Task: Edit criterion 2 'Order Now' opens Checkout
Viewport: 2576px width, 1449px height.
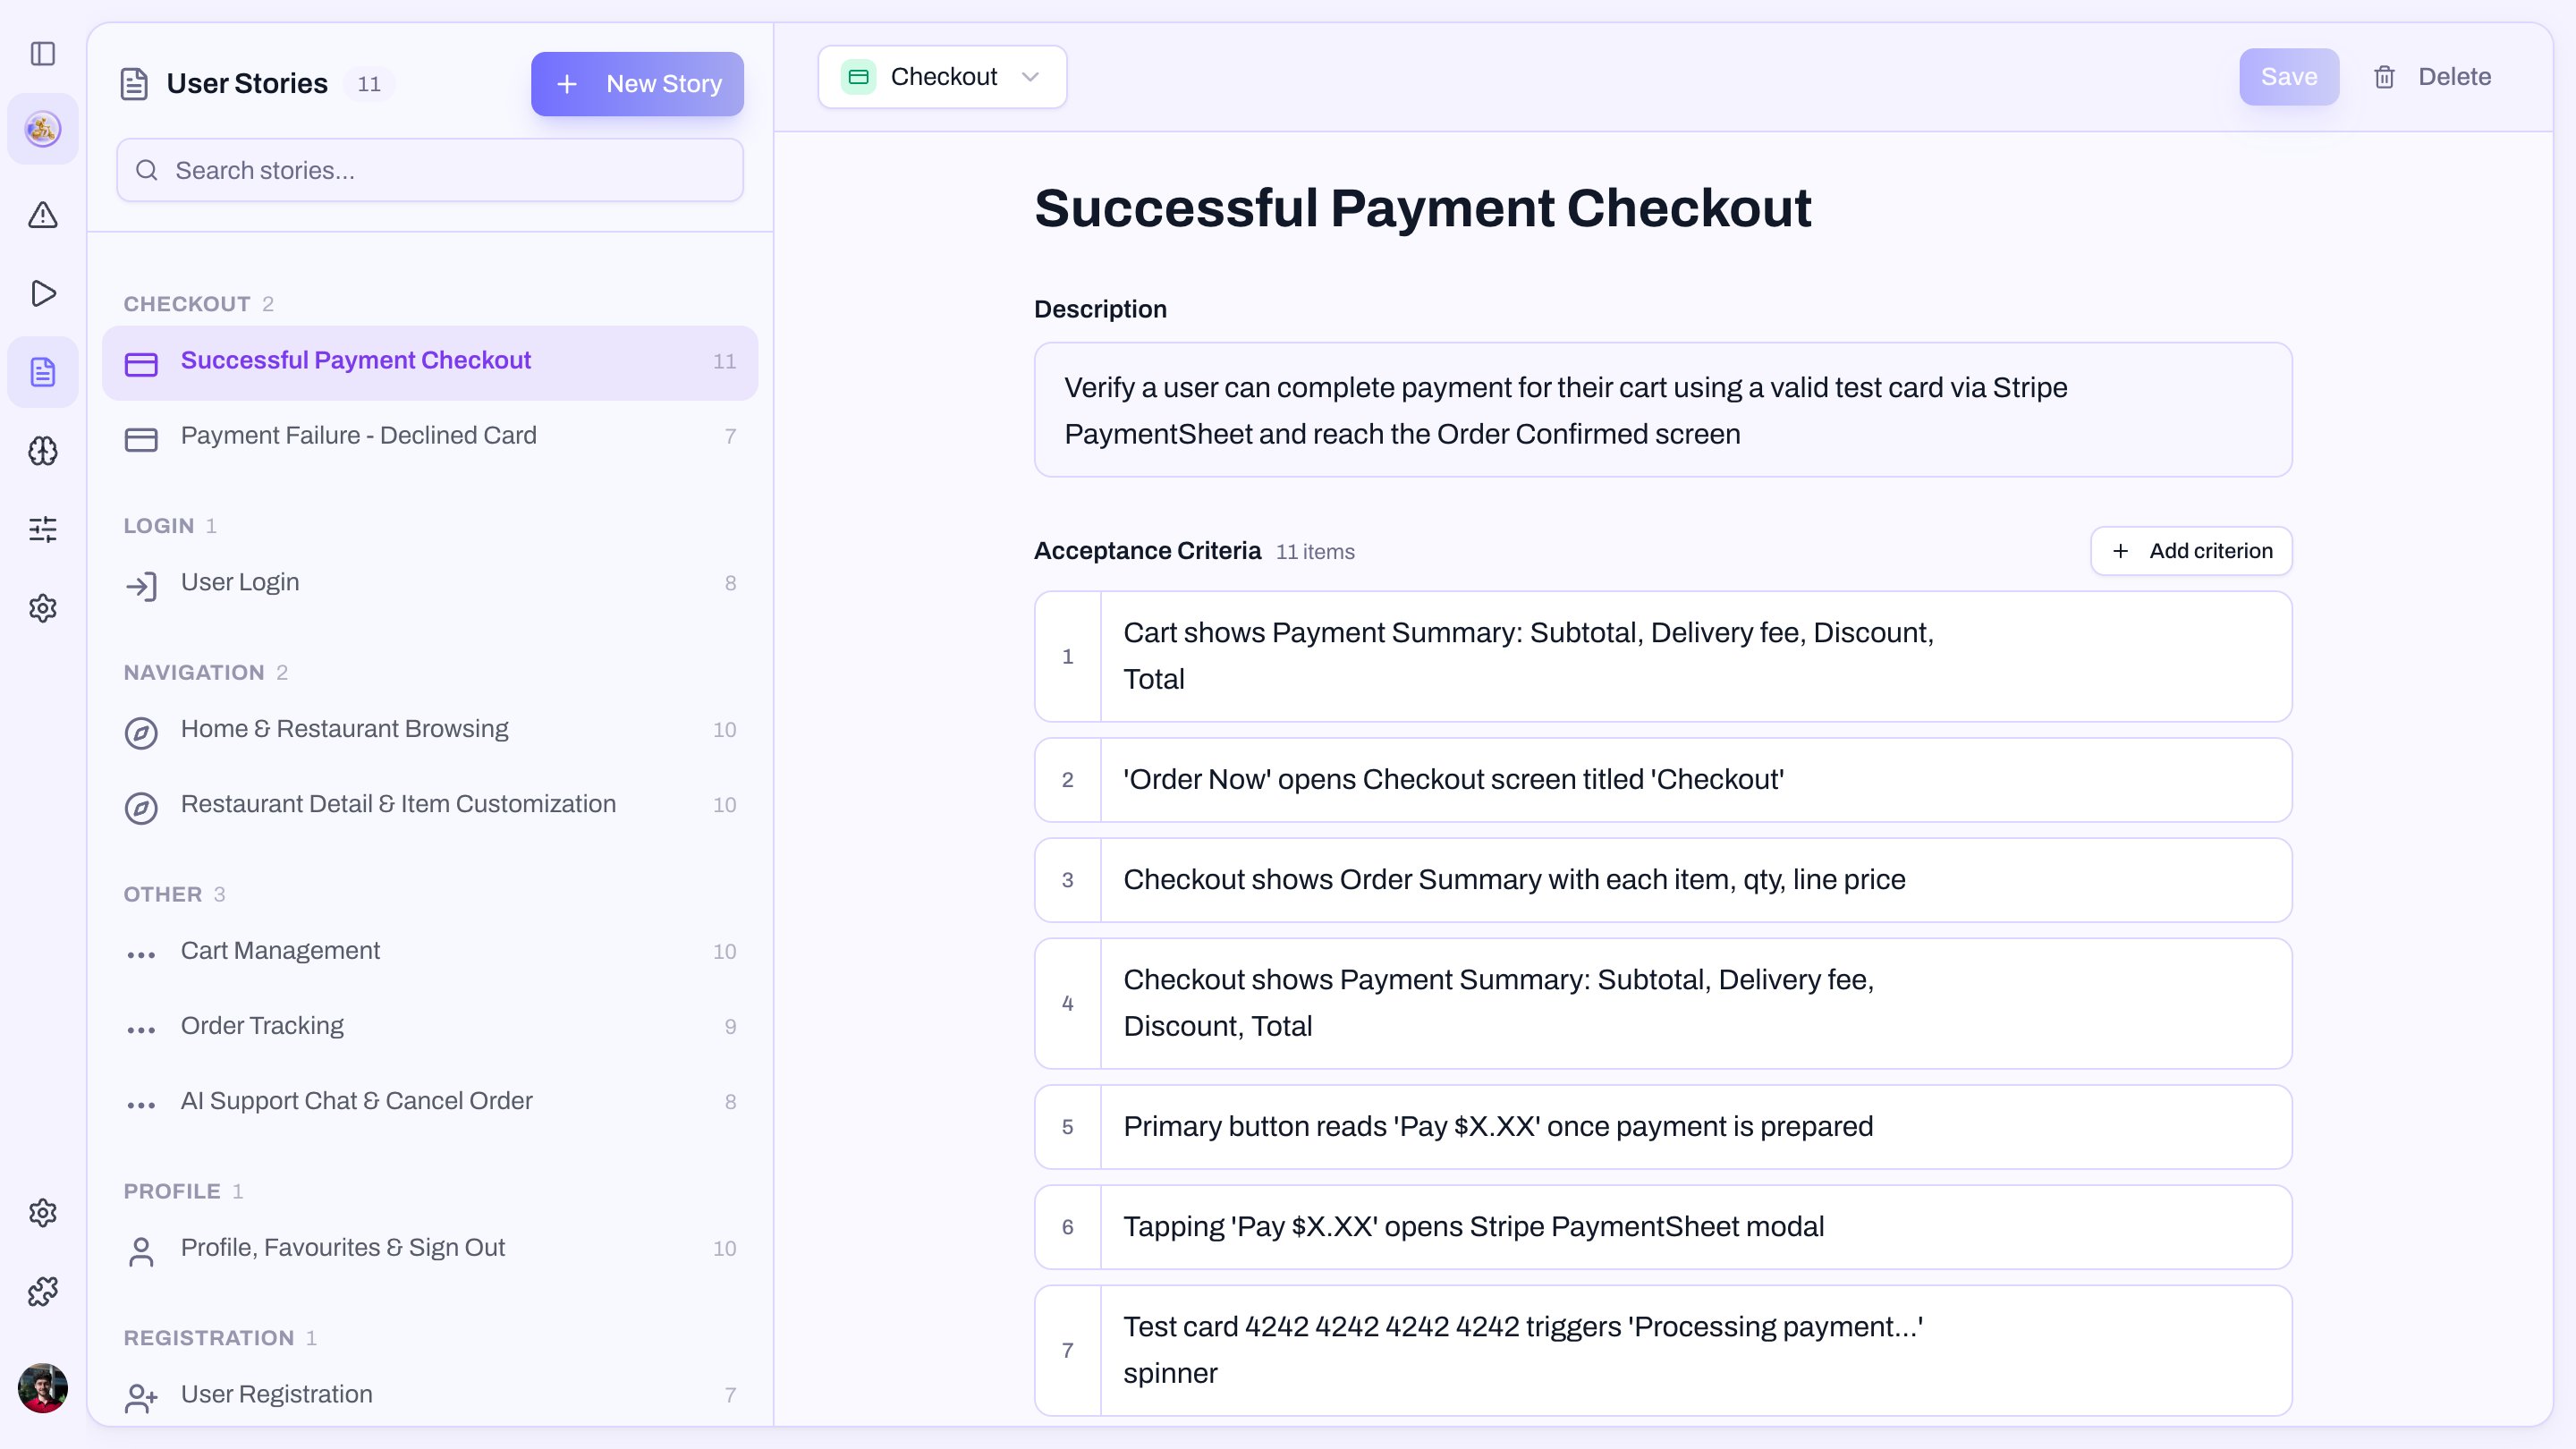Action: tap(1663, 780)
